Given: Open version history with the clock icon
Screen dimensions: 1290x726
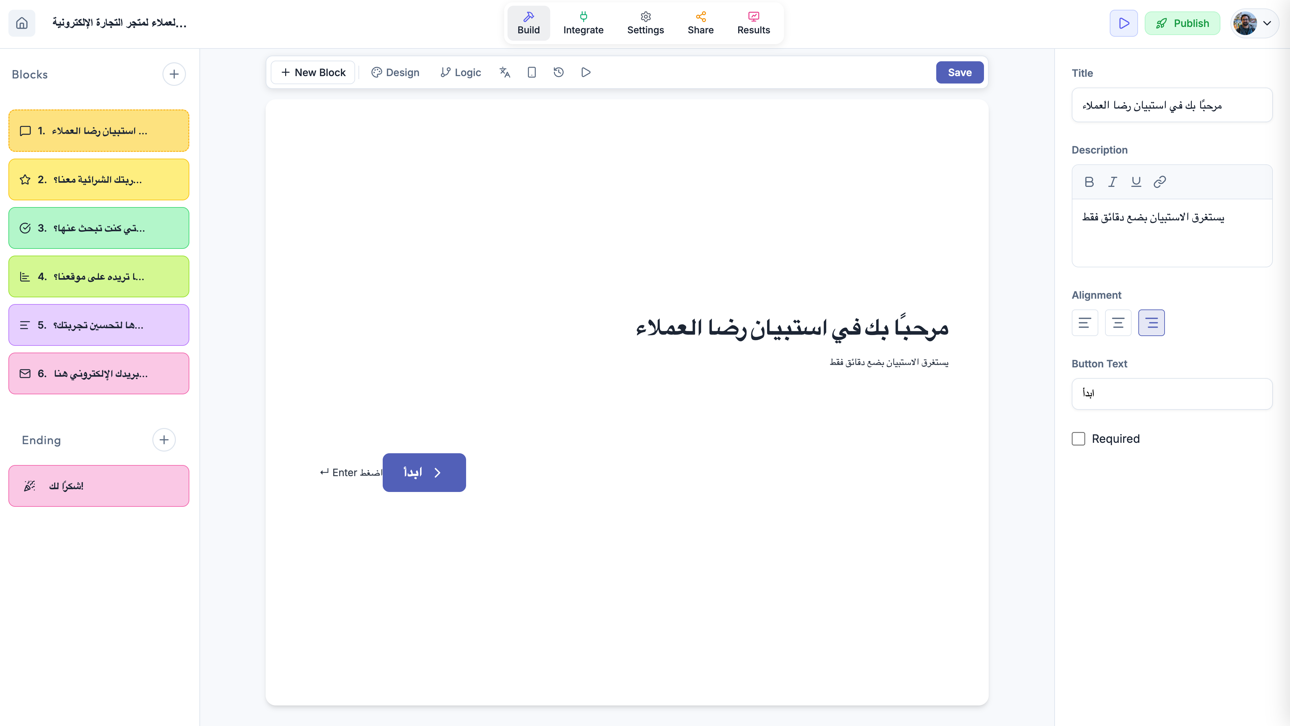Looking at the screenshot, I should [x=558, y=72].
